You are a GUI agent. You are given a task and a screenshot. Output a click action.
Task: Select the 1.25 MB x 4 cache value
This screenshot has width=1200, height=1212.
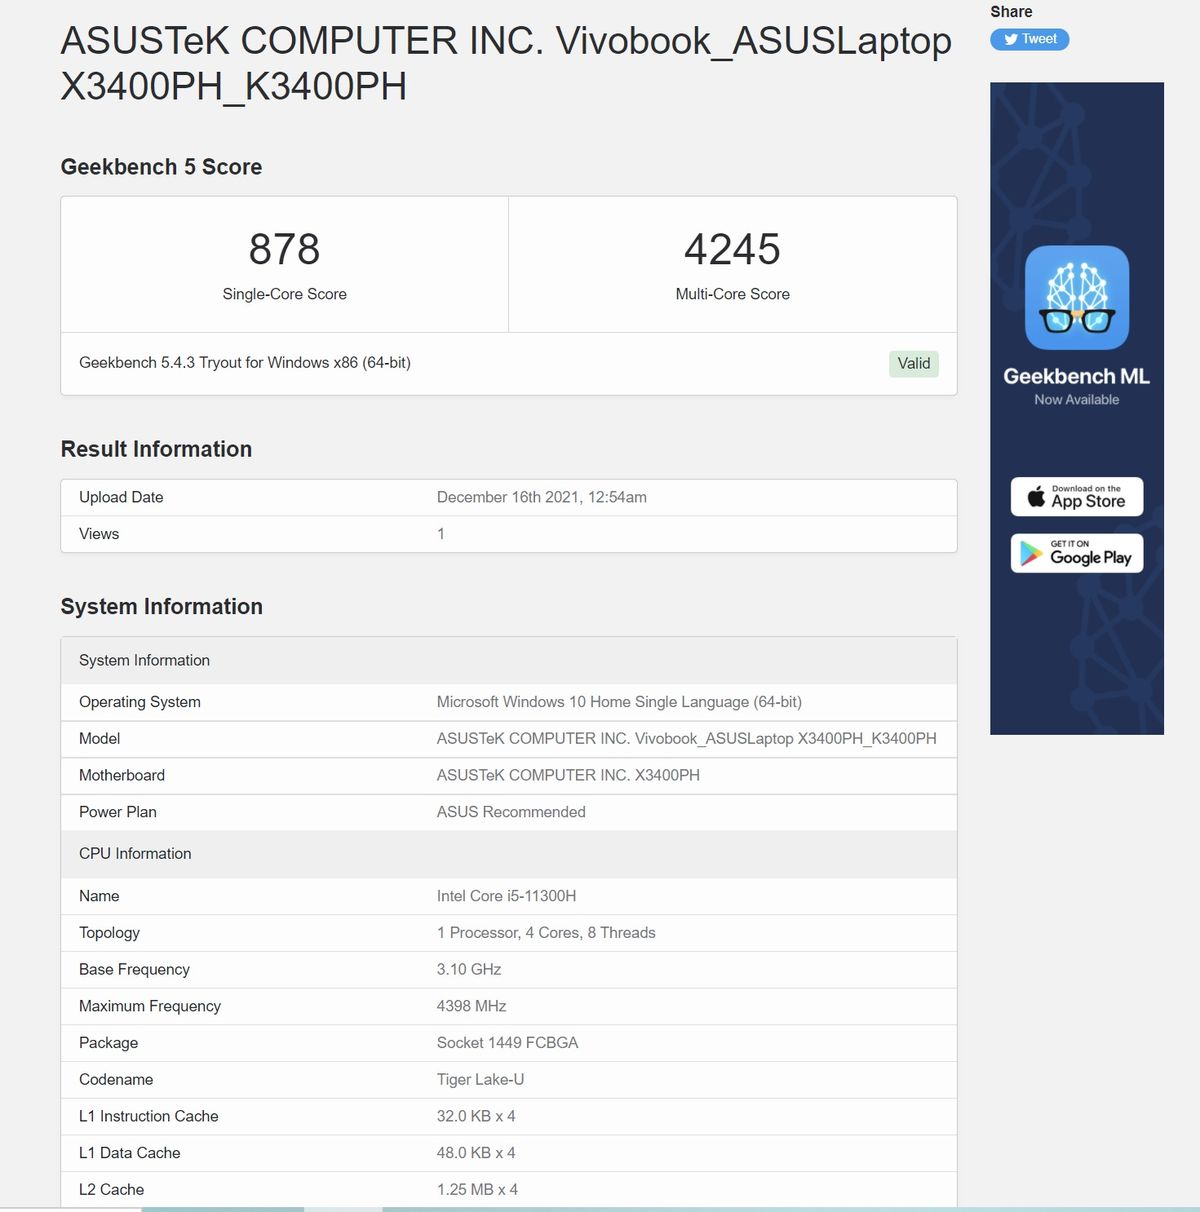[x=477, y=1190]
